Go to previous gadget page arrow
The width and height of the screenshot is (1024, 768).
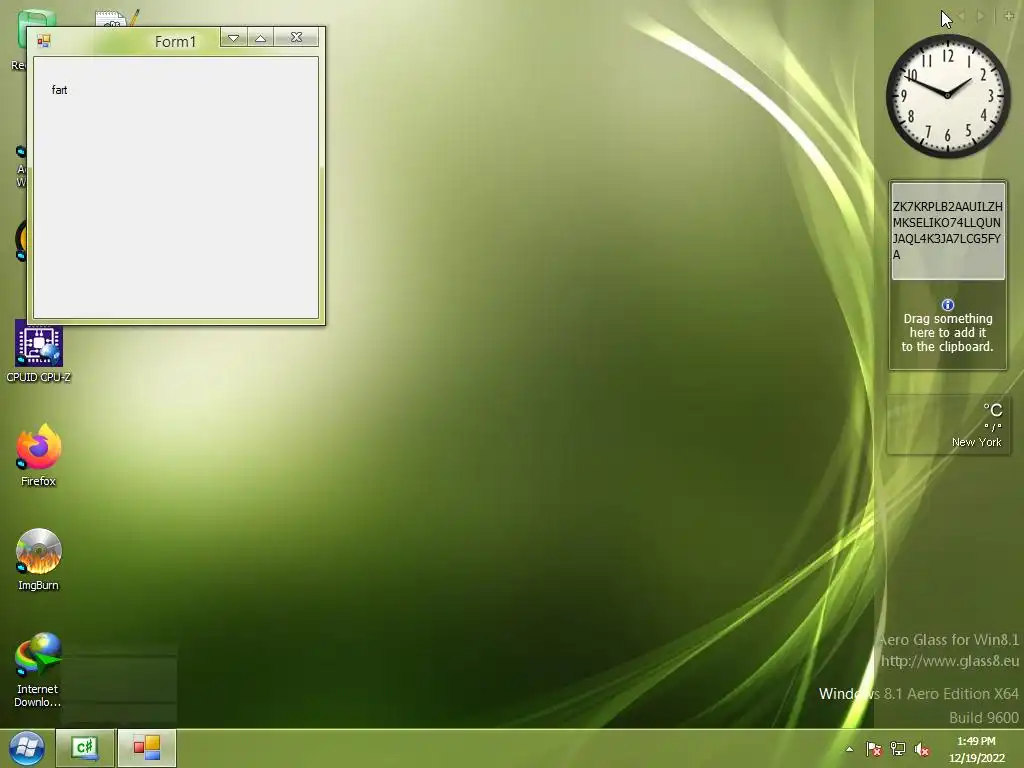coord(961,16)
